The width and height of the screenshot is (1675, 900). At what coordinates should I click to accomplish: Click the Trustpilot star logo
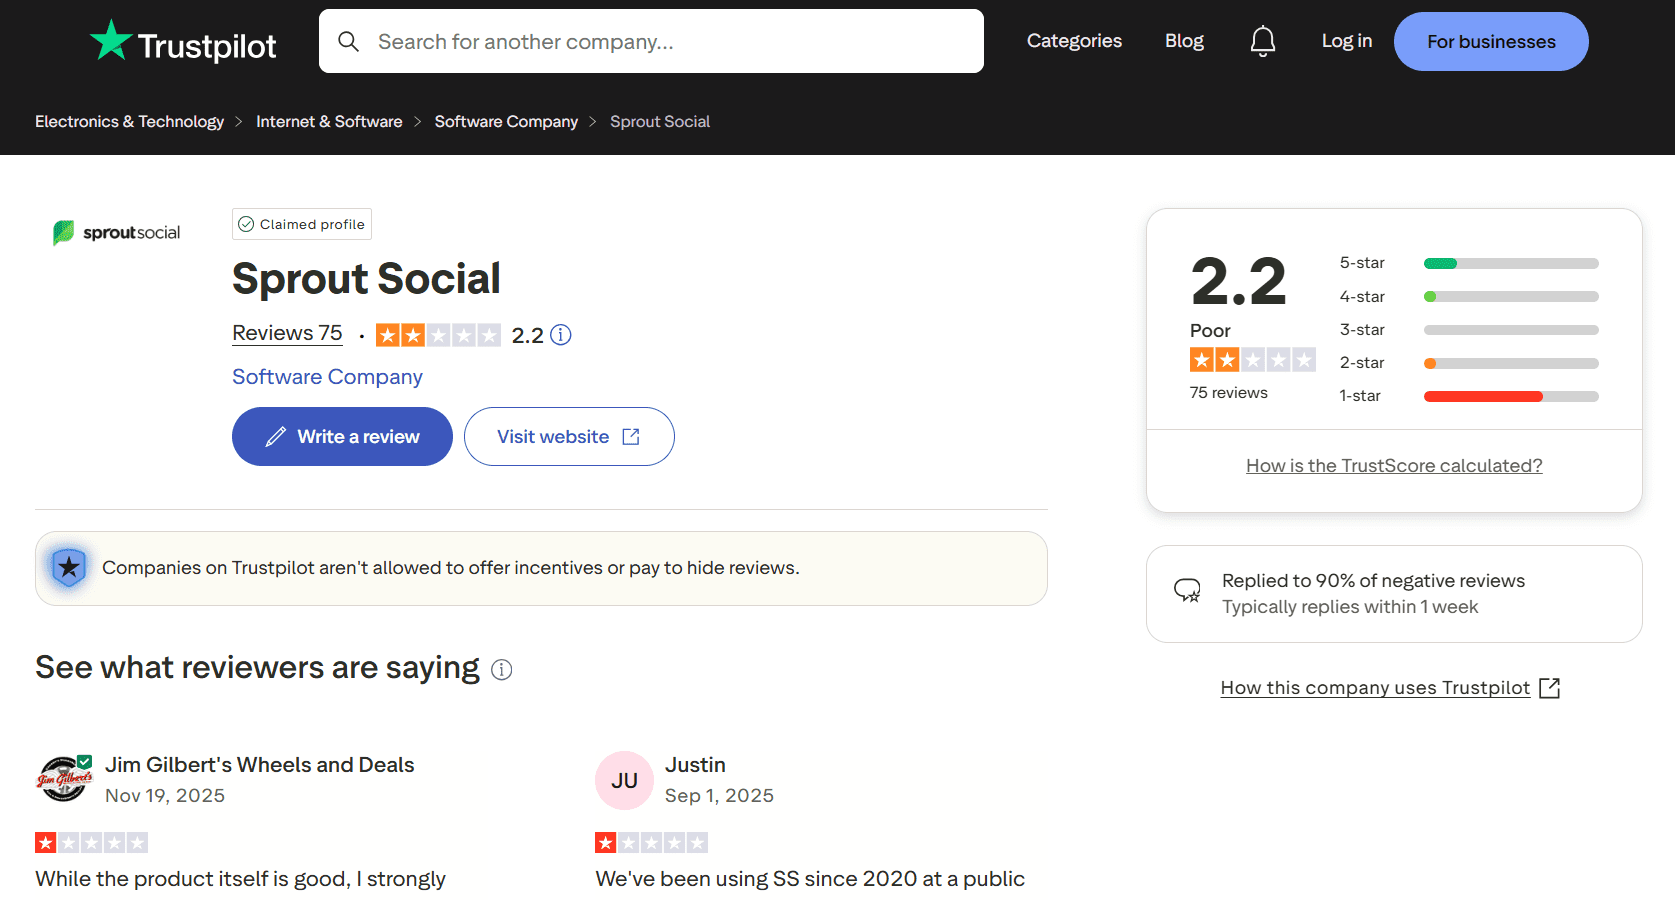point(110,40)
